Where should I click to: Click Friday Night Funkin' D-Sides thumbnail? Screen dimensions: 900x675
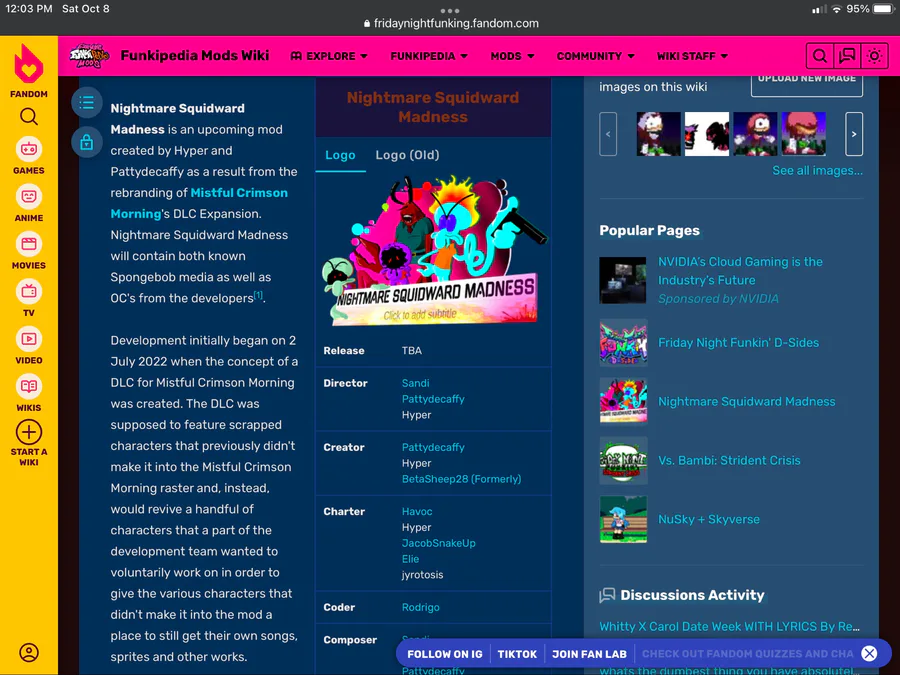(623, 343)
